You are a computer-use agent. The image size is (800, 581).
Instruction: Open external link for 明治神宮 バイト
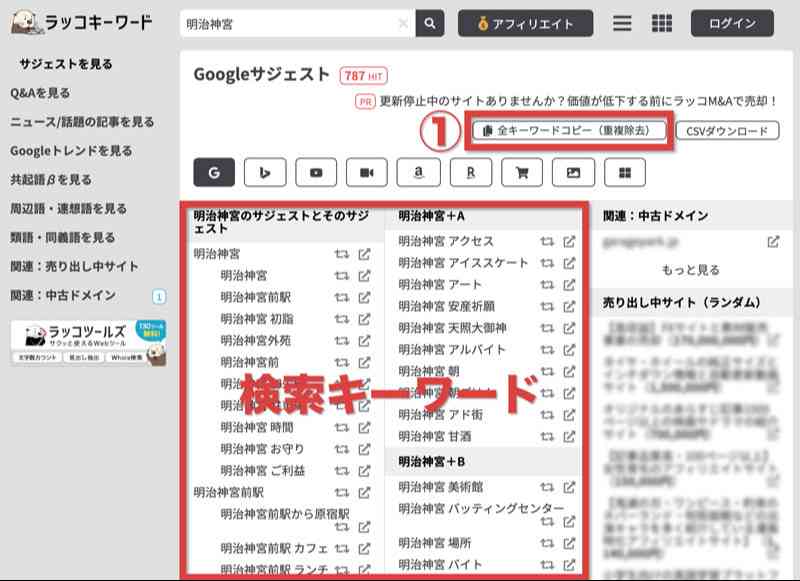tap(569, 565)
